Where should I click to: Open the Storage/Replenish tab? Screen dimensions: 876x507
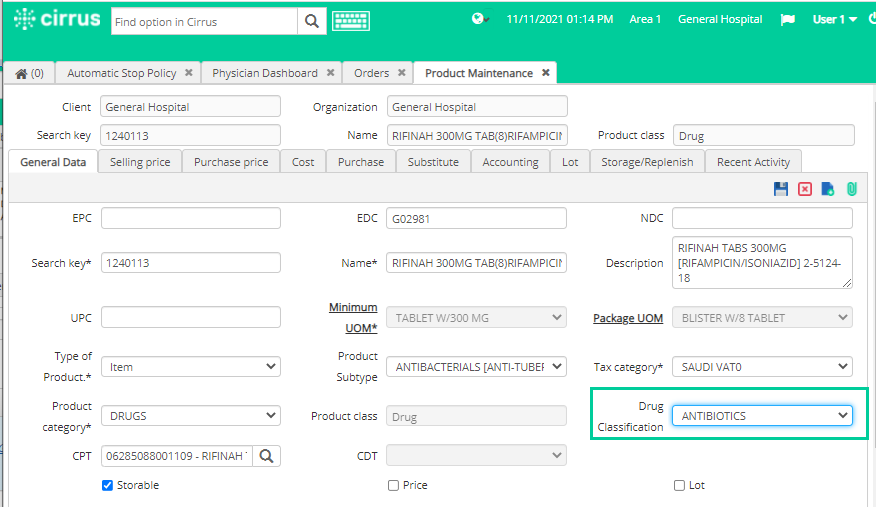647,162
